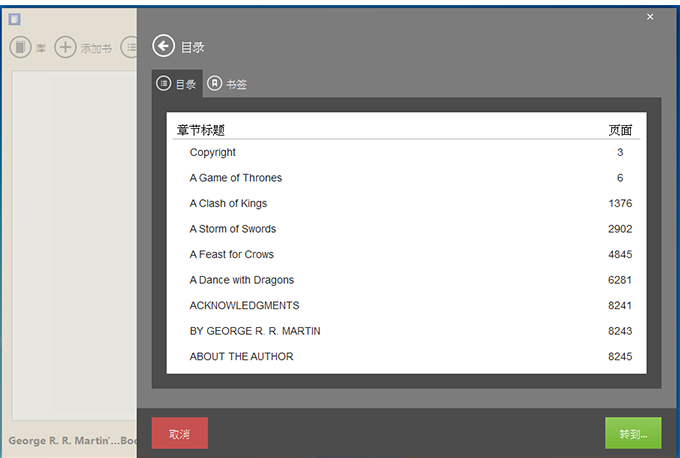Image resolution: width=680 pixels, height=458 pixels.
Task: Click the 章节标题 column header
Action: 201,130
